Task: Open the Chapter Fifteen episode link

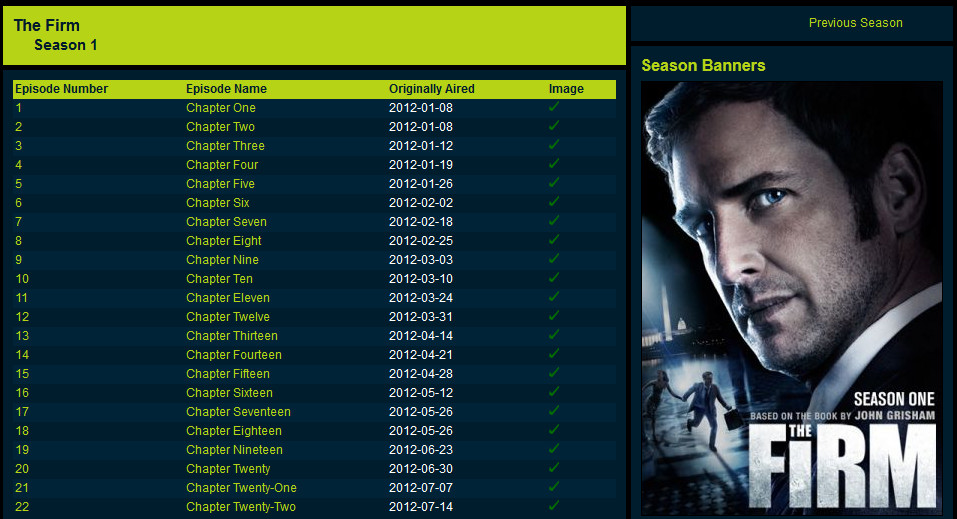Action: pos(228,373)
